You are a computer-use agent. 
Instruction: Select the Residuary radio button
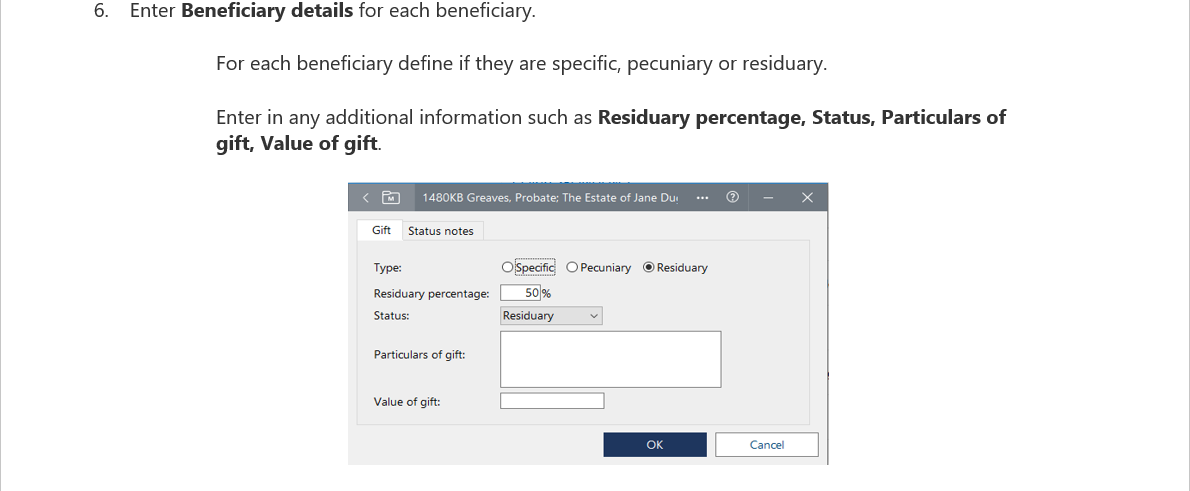pos(649,268)
